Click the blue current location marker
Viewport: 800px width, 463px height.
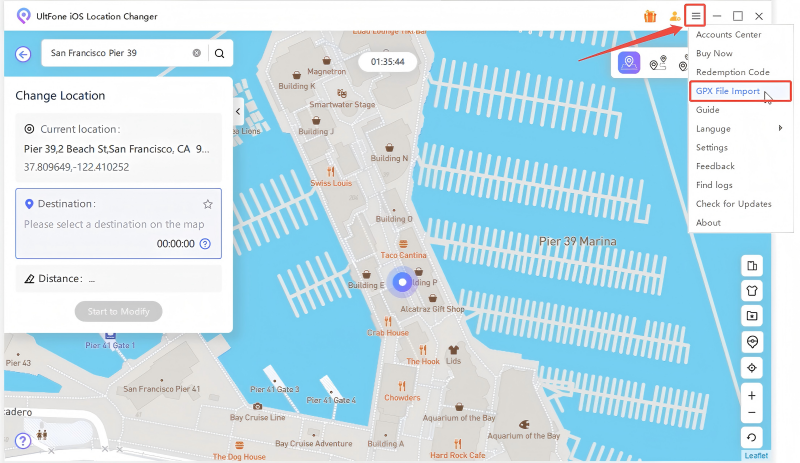tap(403, 282)
